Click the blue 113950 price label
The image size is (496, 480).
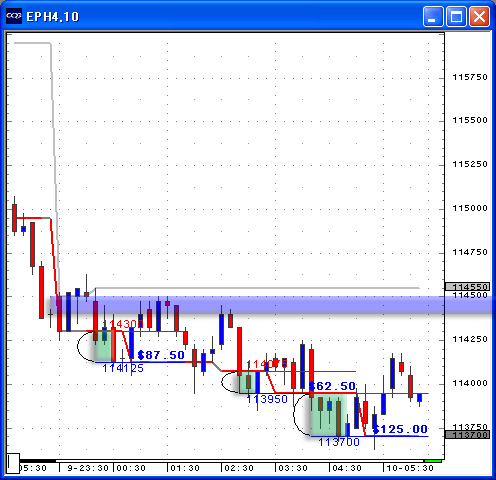(267, 399)
